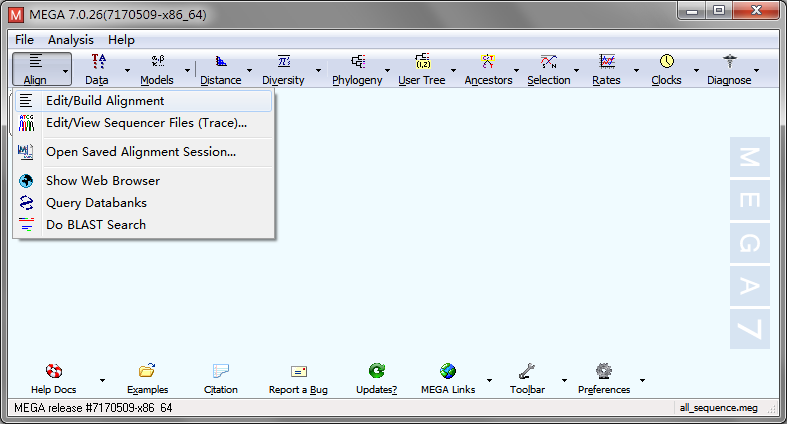Expand the Clocks dropdown arrow
This screenshot has height=424, width=787.
(696, 70)
